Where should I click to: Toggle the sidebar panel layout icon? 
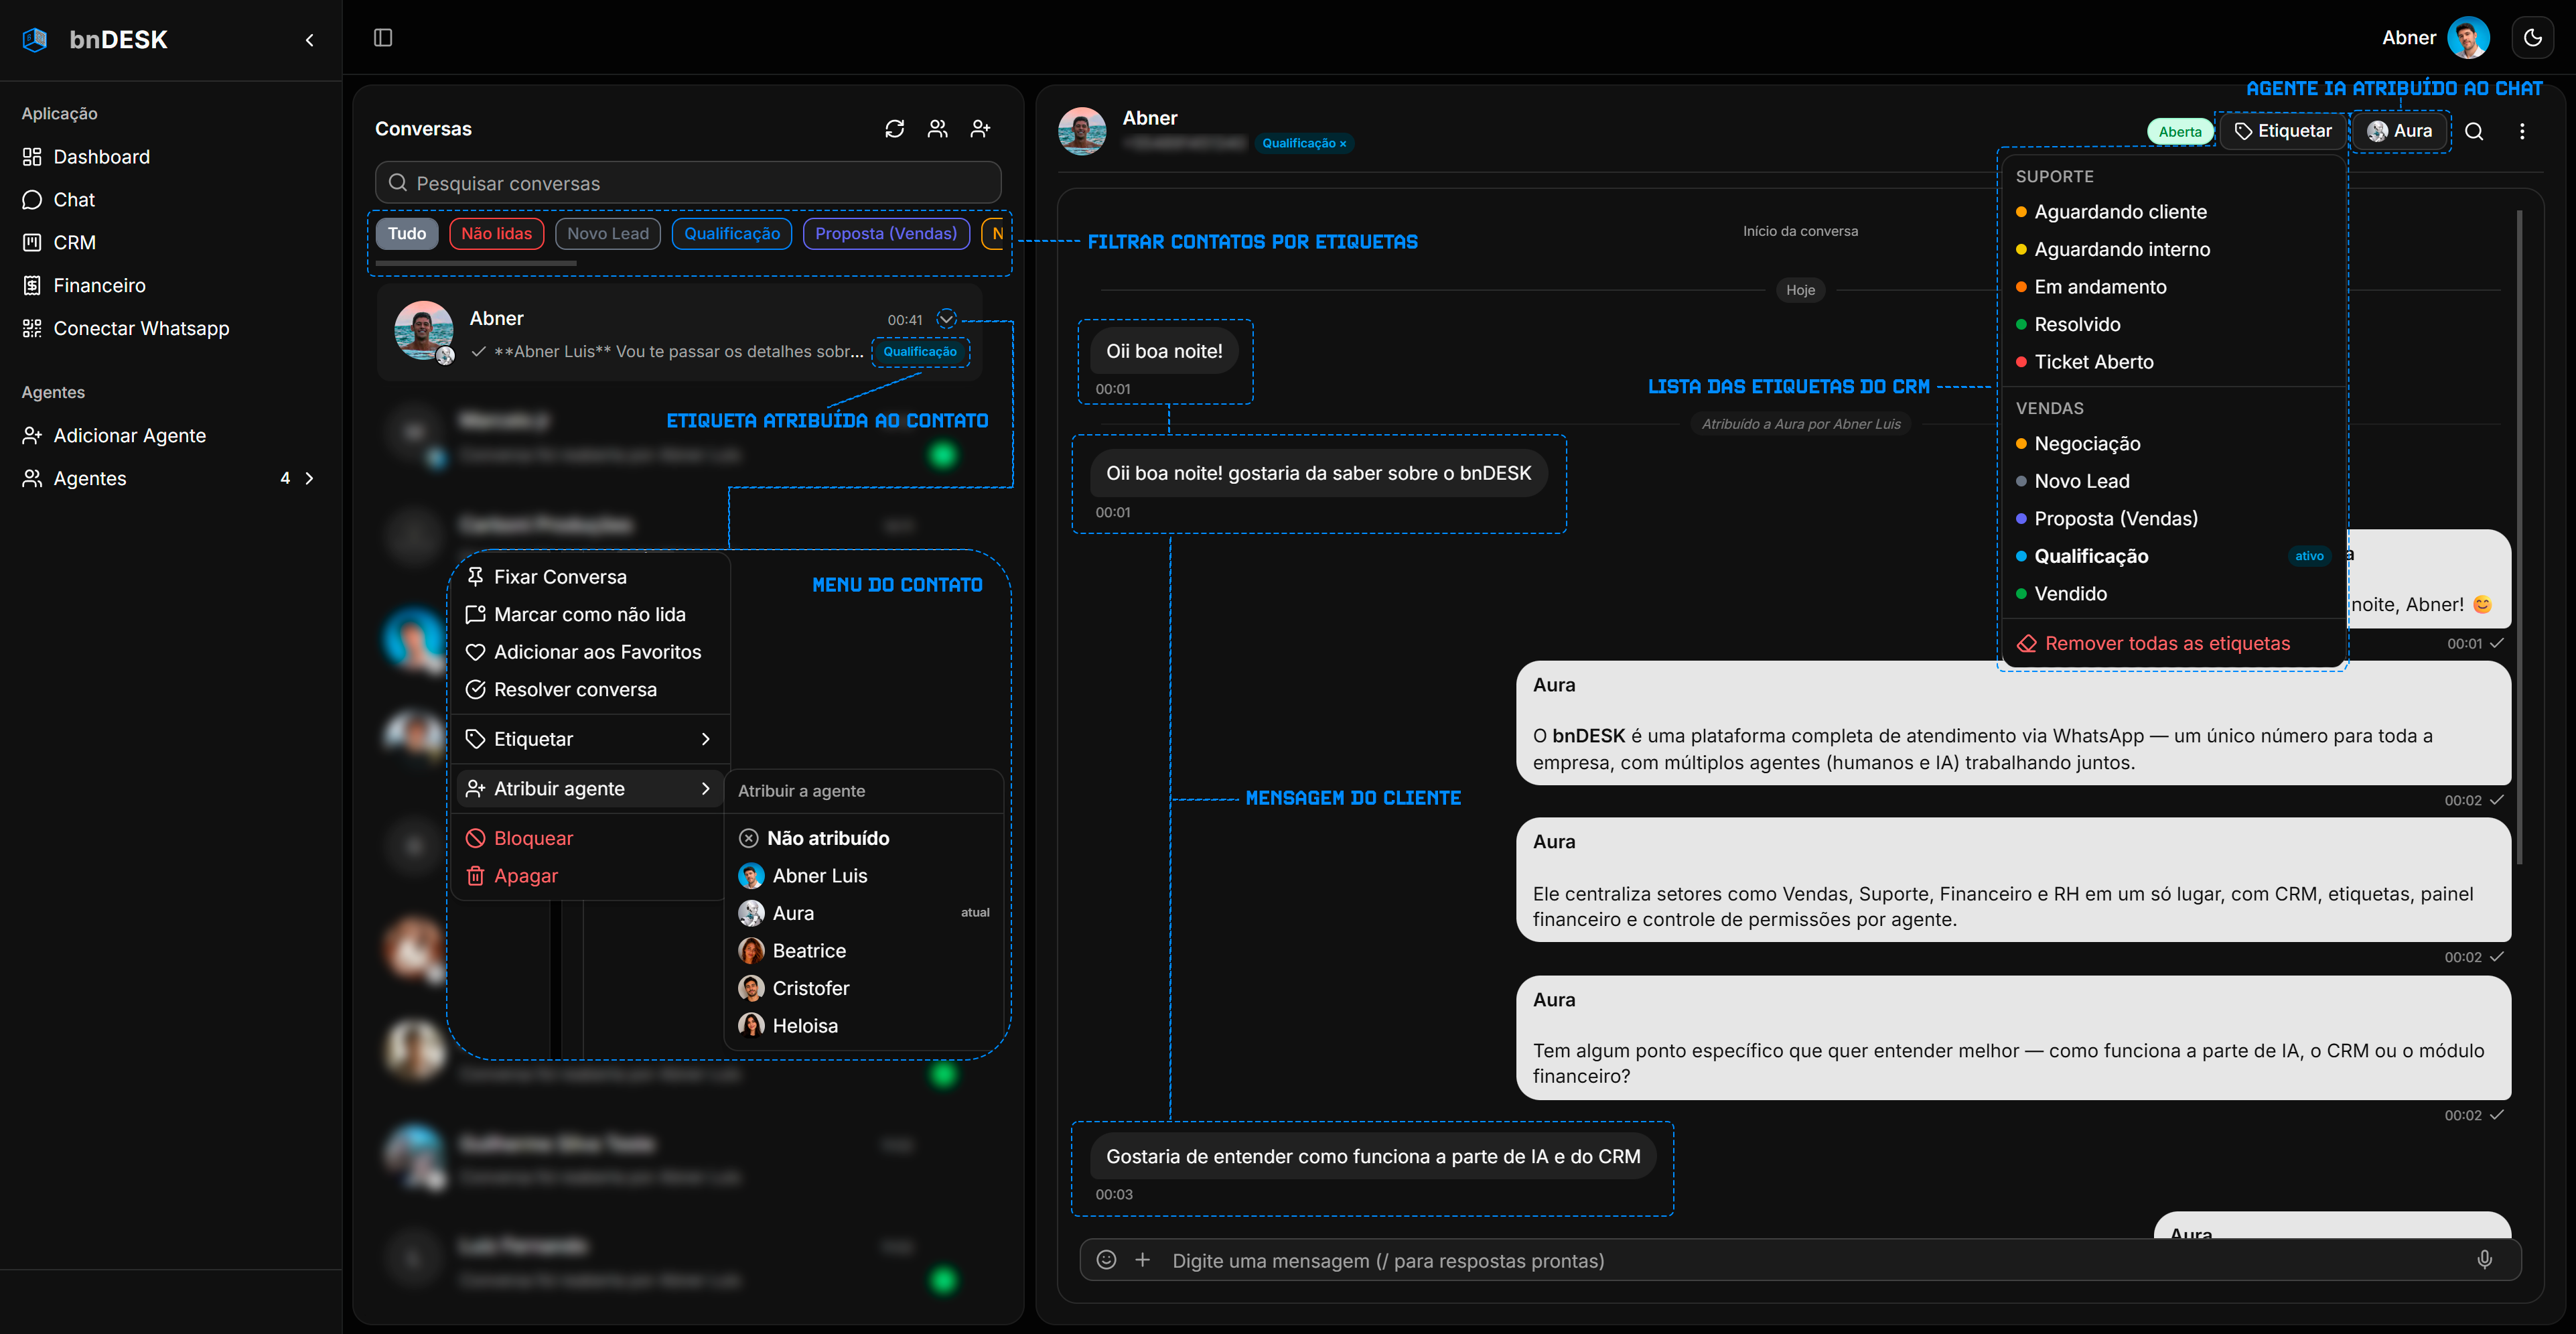(x=383, y=38)
